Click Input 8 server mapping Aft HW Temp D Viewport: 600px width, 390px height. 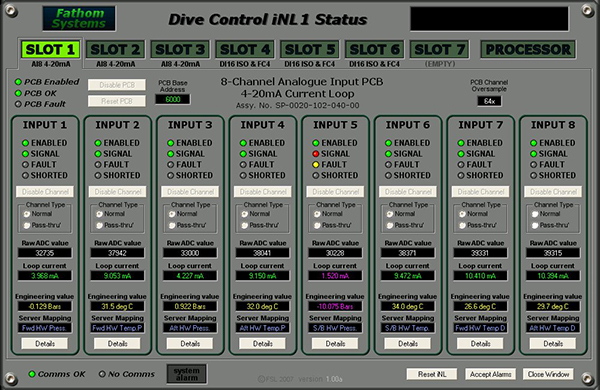553,328
